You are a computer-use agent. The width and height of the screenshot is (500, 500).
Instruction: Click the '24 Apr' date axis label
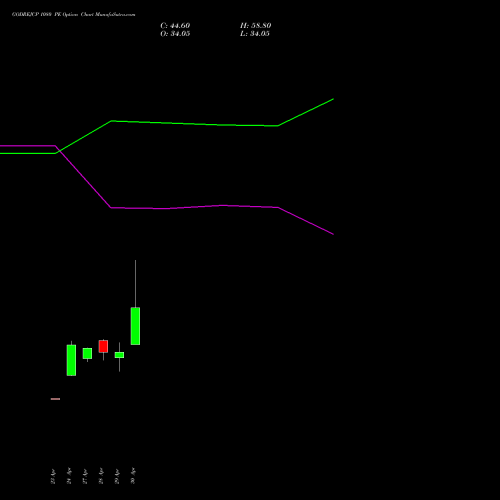coord(69,476)
